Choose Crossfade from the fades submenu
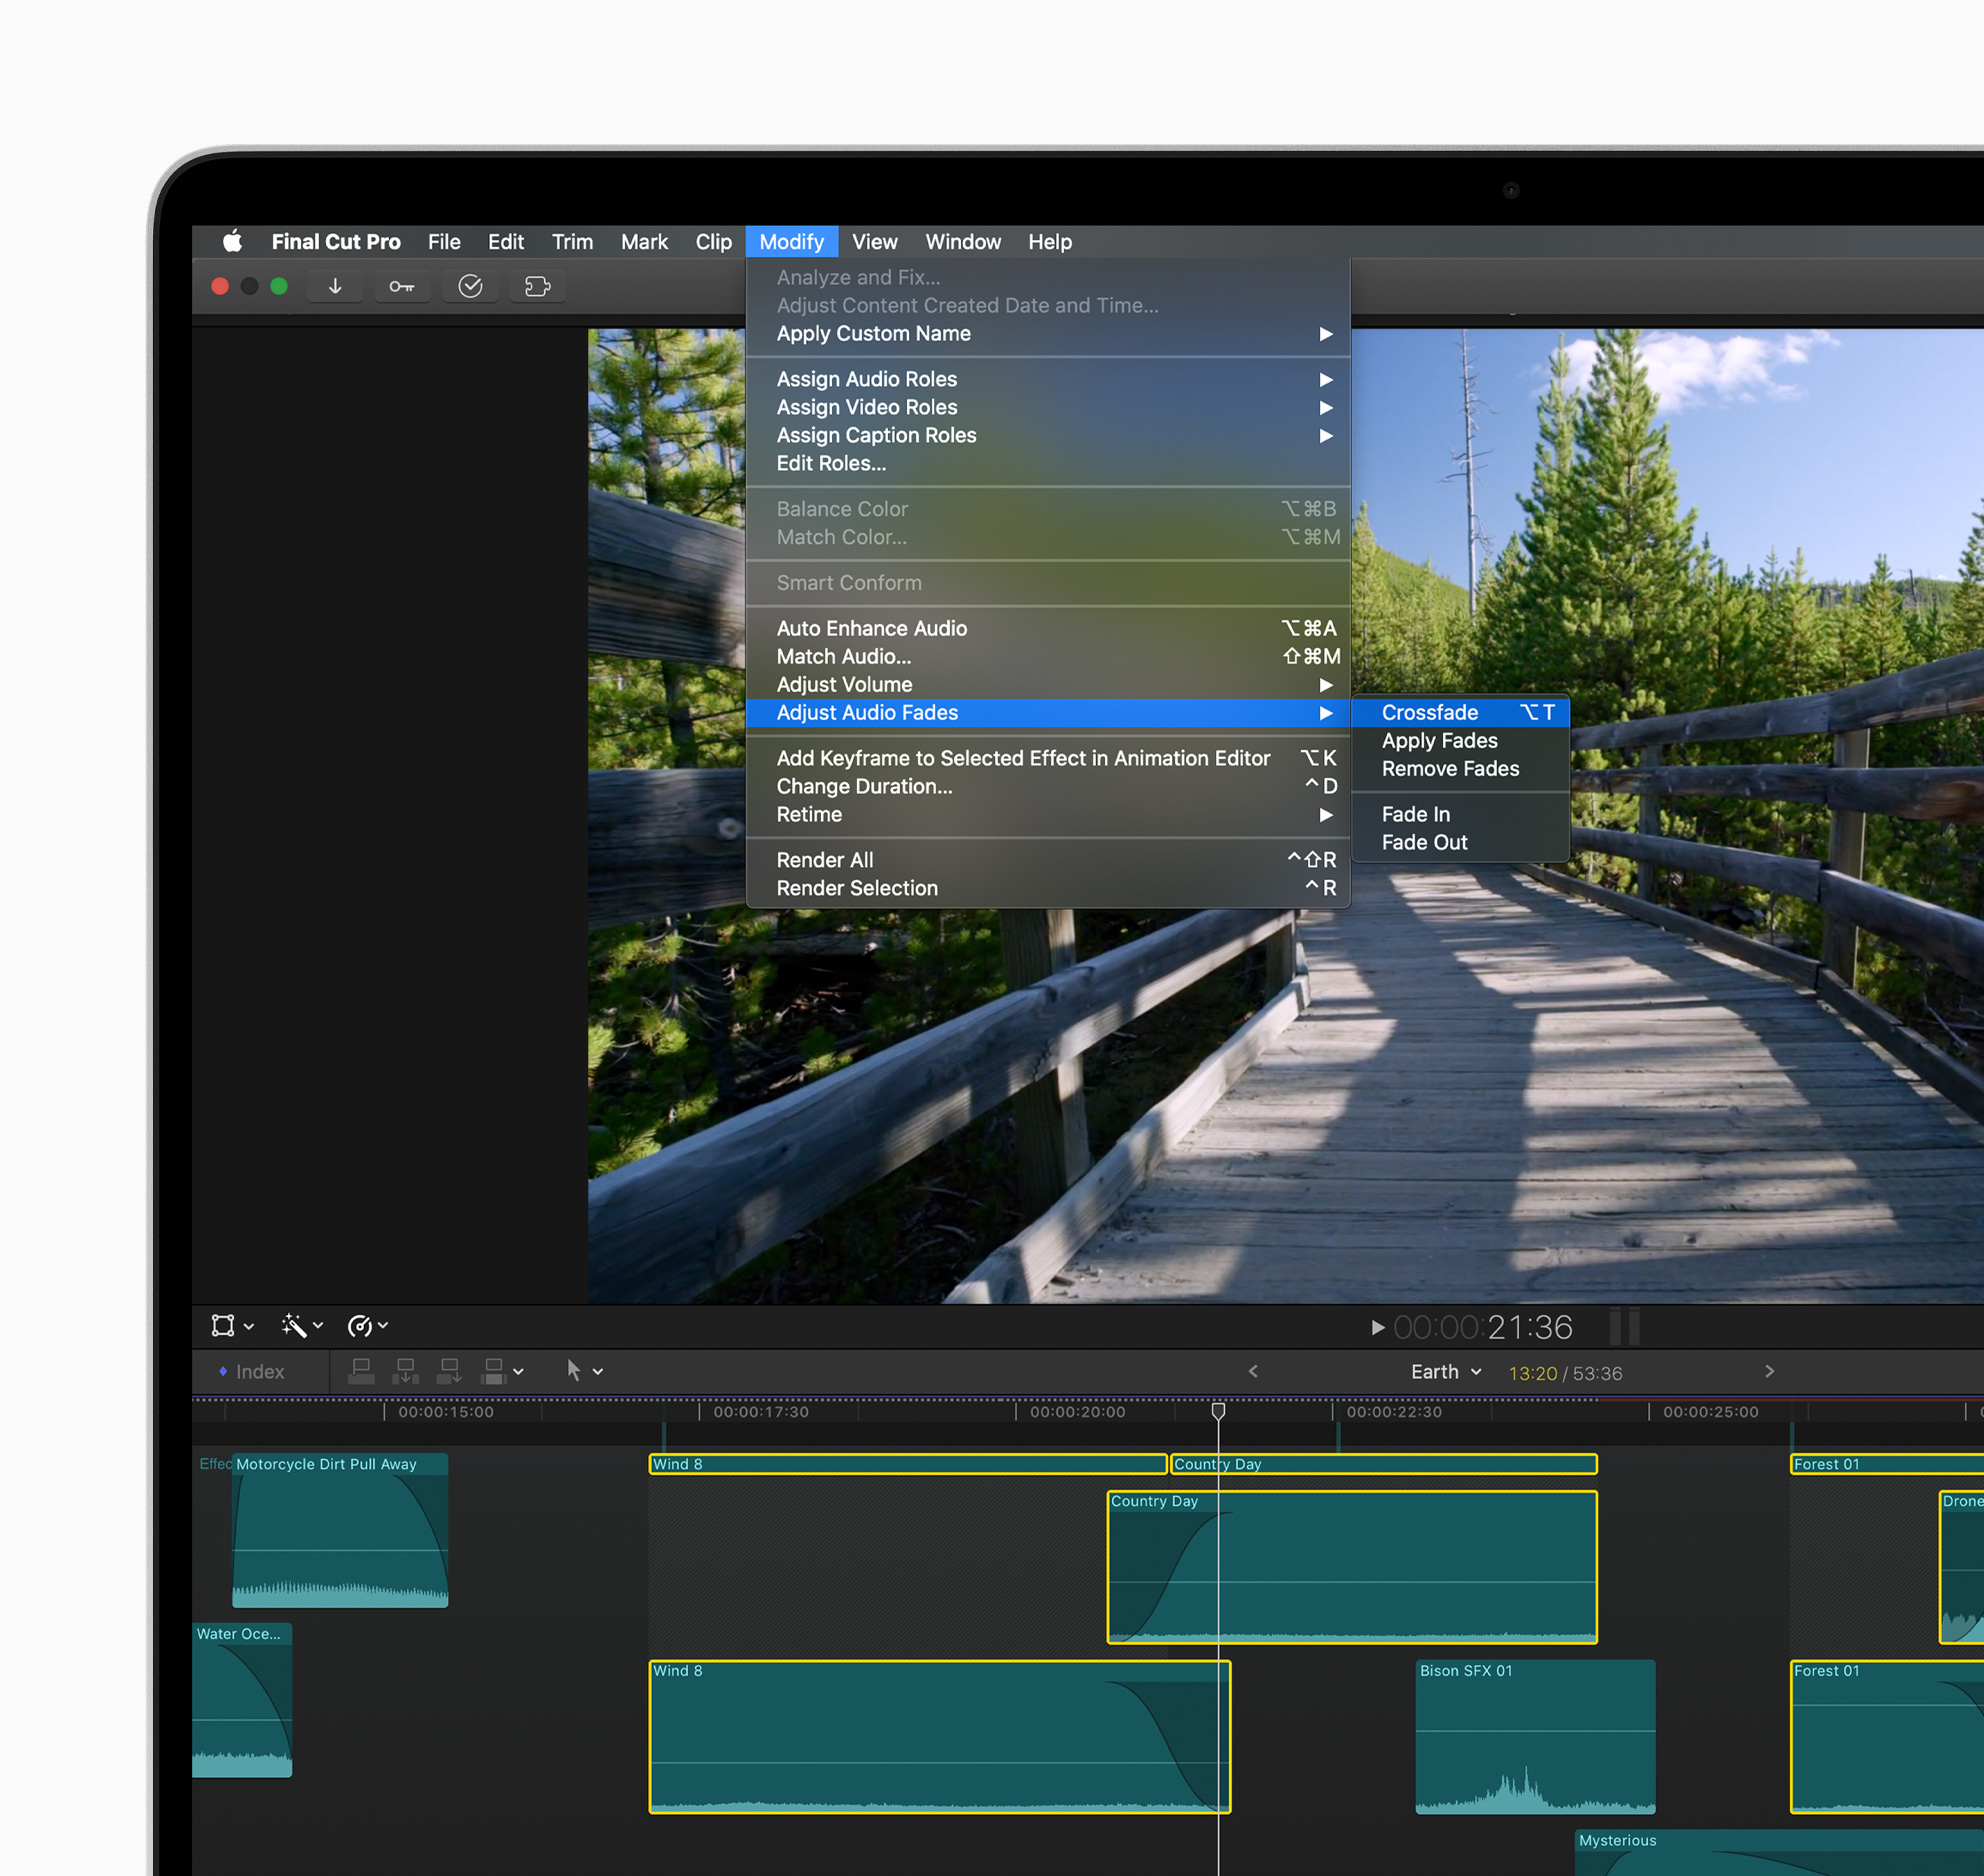The height and width of the screenshot is (1876, 1984). click(1429, 712)
